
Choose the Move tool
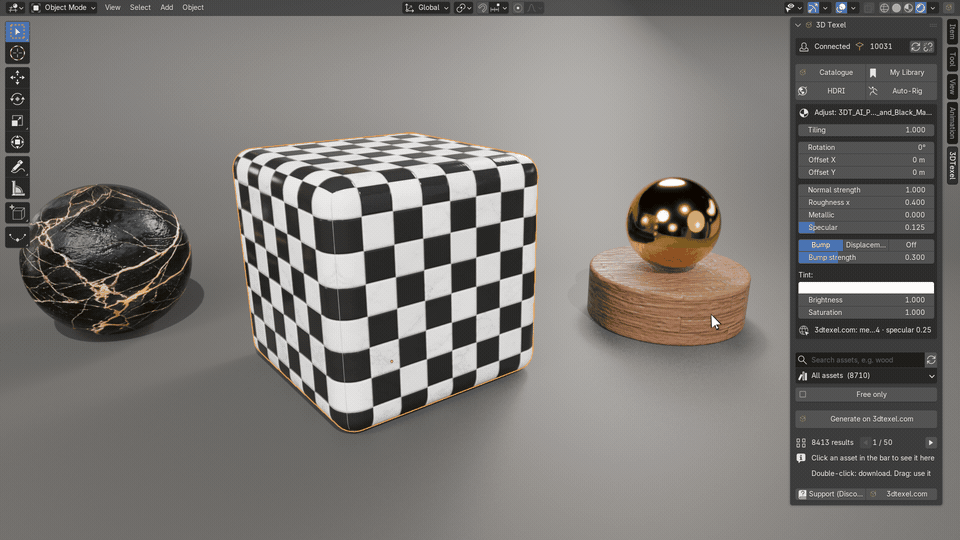tap(17, 77)
